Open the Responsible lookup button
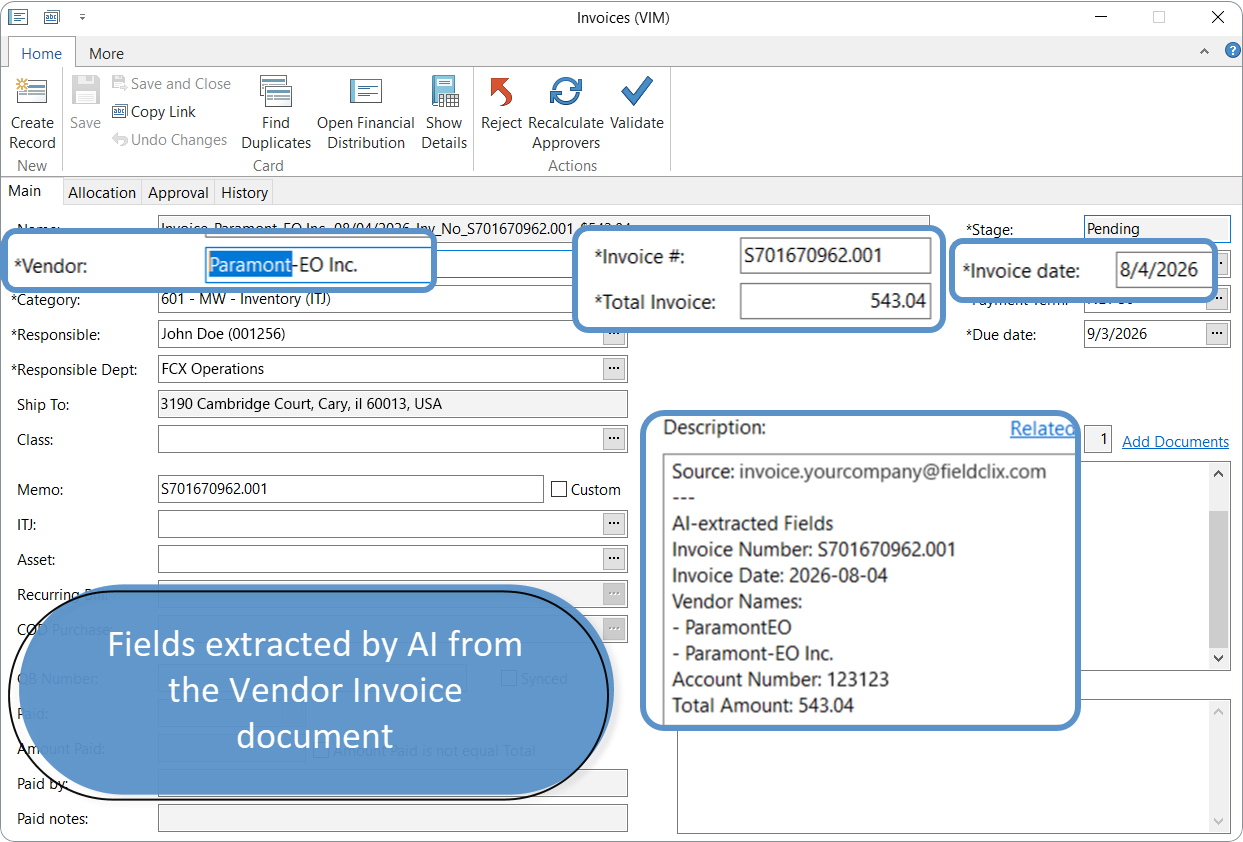Screen dimensions: 1243x842 [x=614, y=334]
